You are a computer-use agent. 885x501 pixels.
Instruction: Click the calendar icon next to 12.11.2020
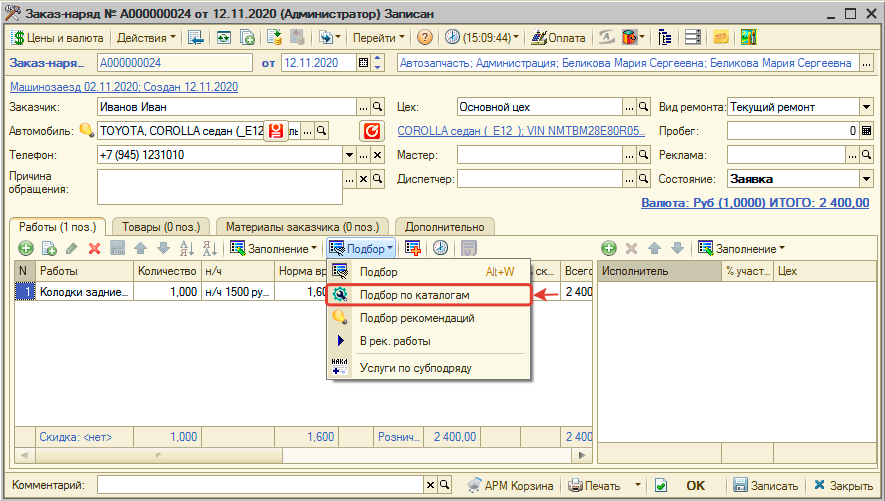pos(363,63)
